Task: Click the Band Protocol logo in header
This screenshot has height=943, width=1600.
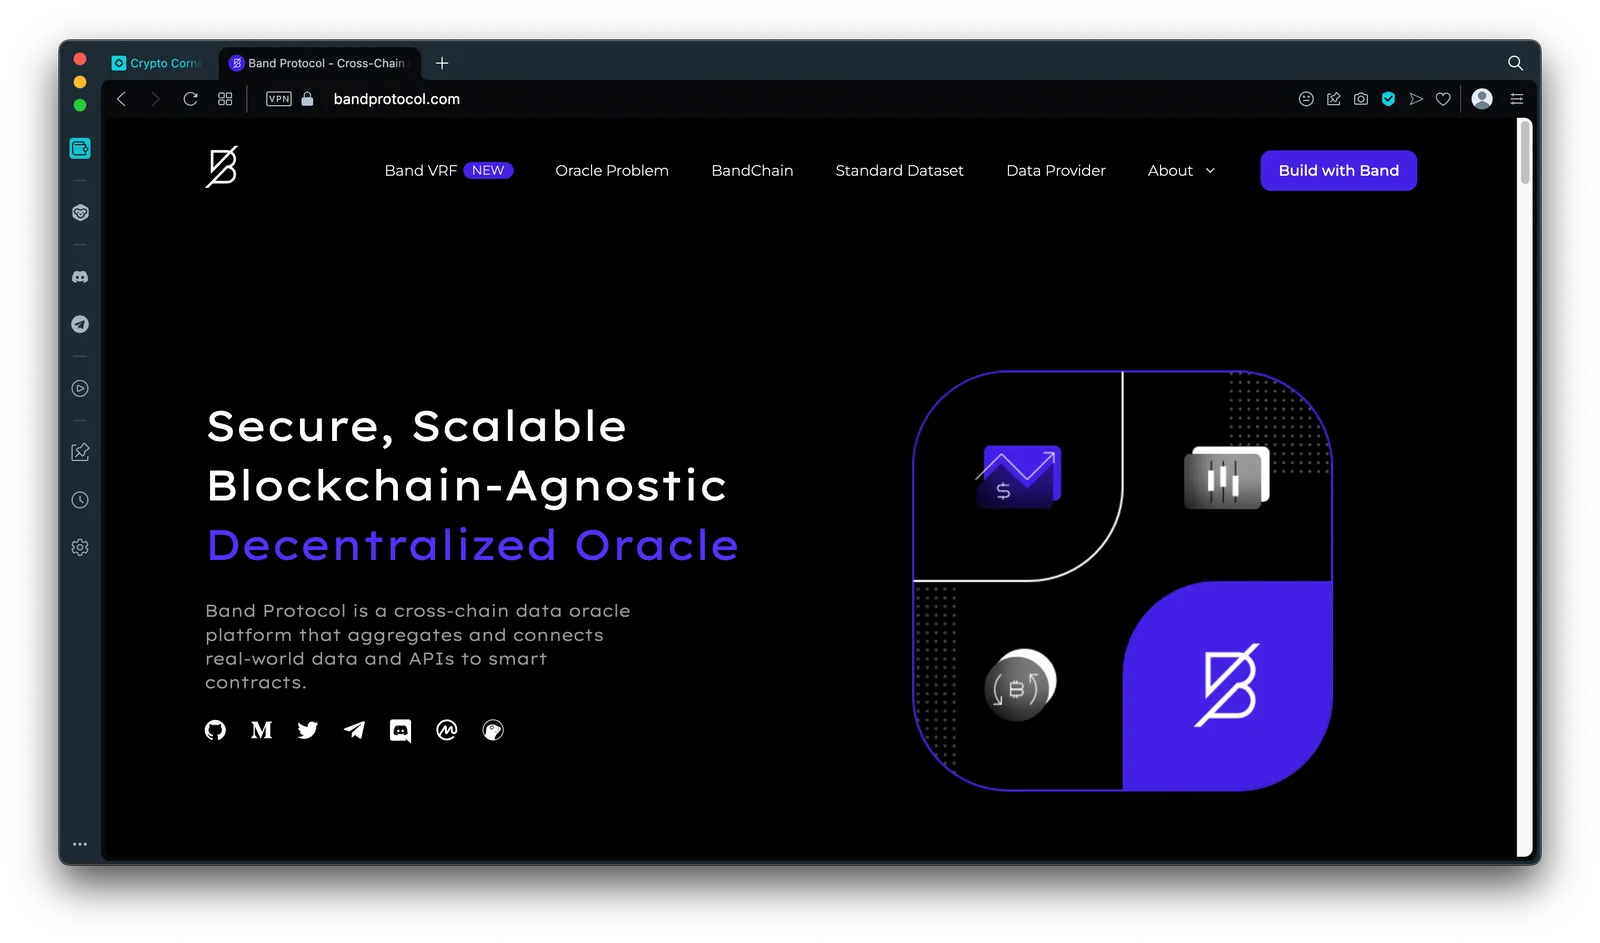Action: (x=222, y=166)
